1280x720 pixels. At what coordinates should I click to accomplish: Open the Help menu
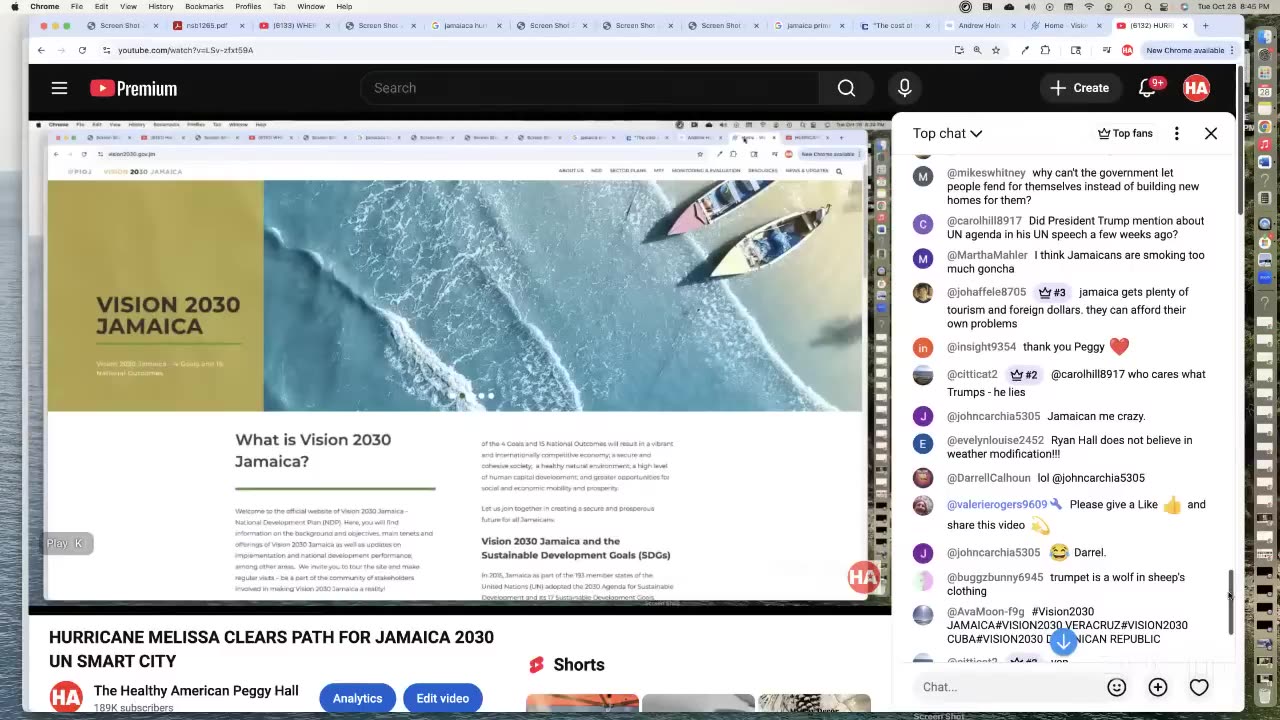tap(344, 7)
